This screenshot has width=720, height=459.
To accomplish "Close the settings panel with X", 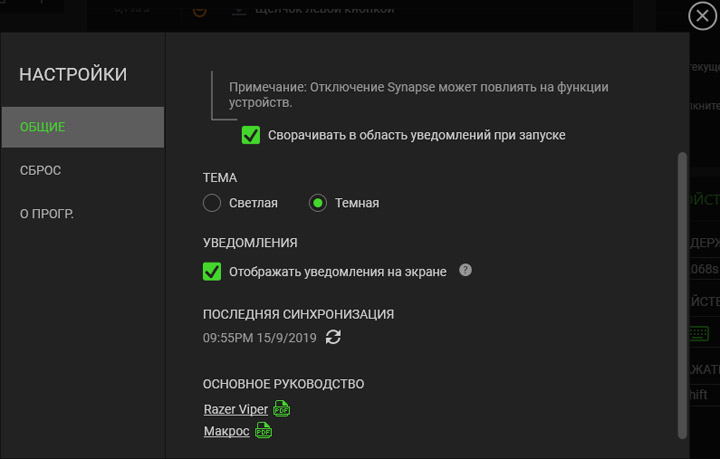I will [x=703, y=17].
